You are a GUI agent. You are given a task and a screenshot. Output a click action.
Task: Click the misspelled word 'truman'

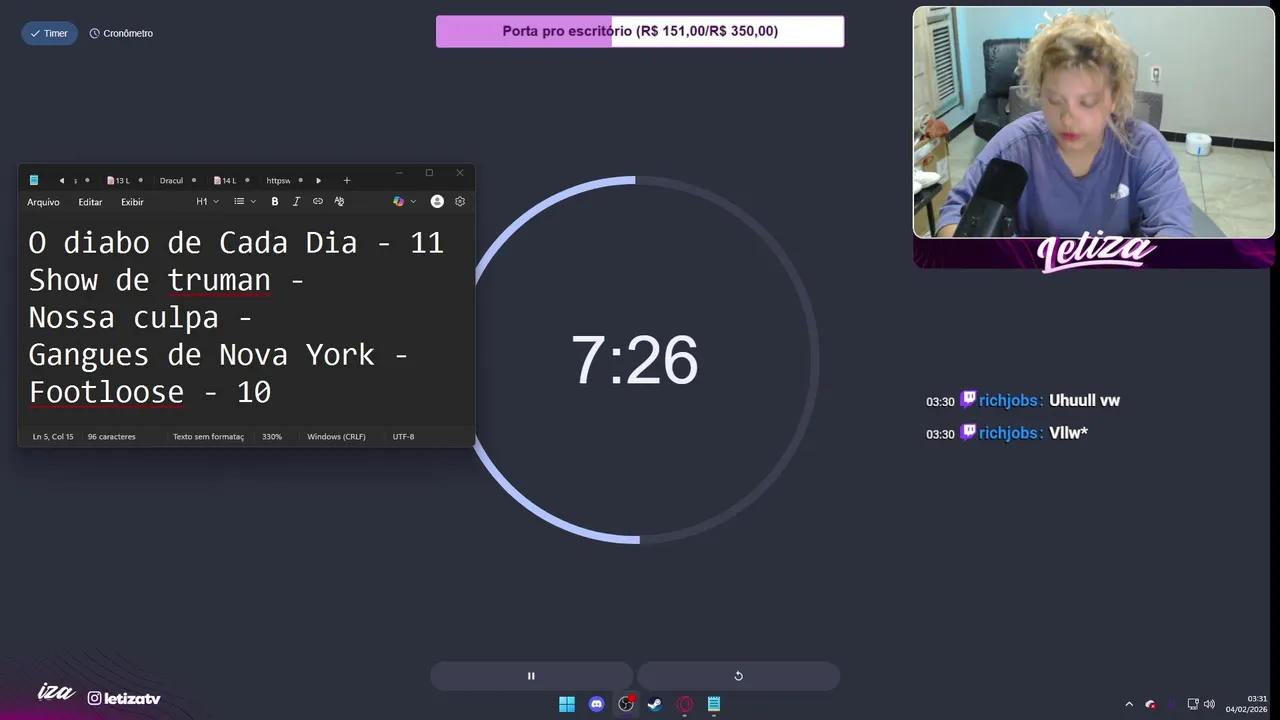click(x=219, y=281)
